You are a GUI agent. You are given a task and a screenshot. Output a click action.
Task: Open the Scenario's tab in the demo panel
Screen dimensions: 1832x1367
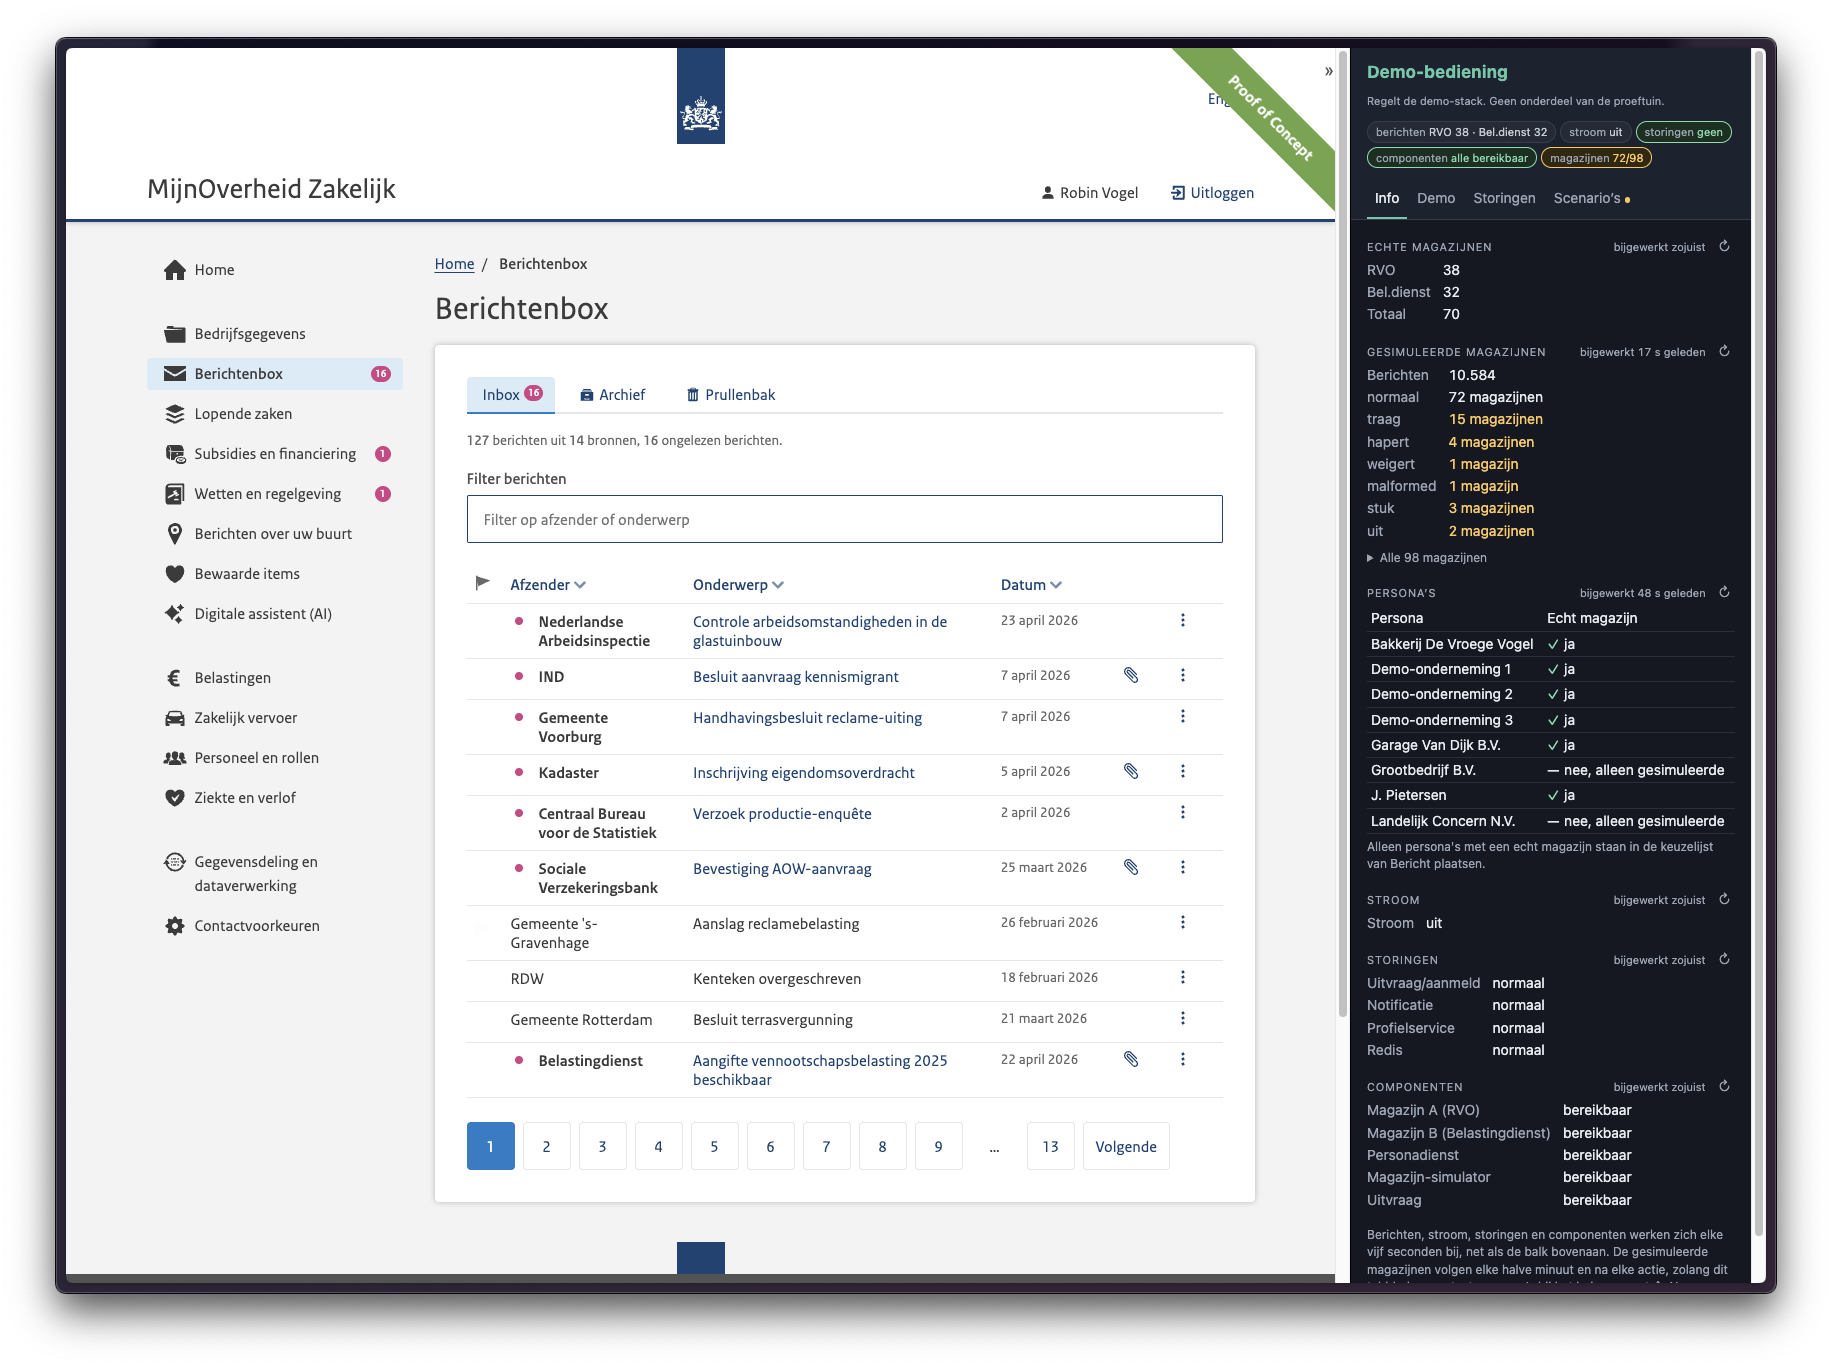[1592, 198]
